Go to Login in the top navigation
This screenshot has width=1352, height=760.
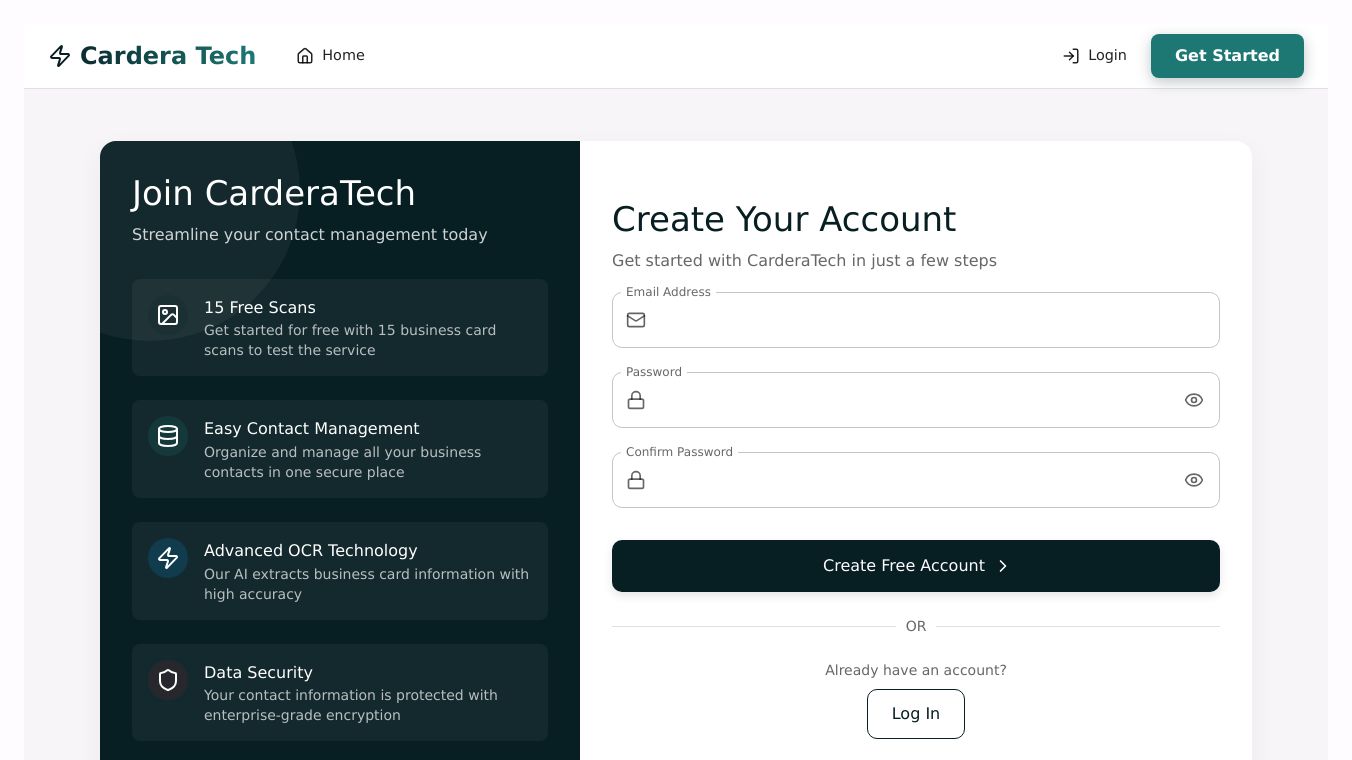1095,56
